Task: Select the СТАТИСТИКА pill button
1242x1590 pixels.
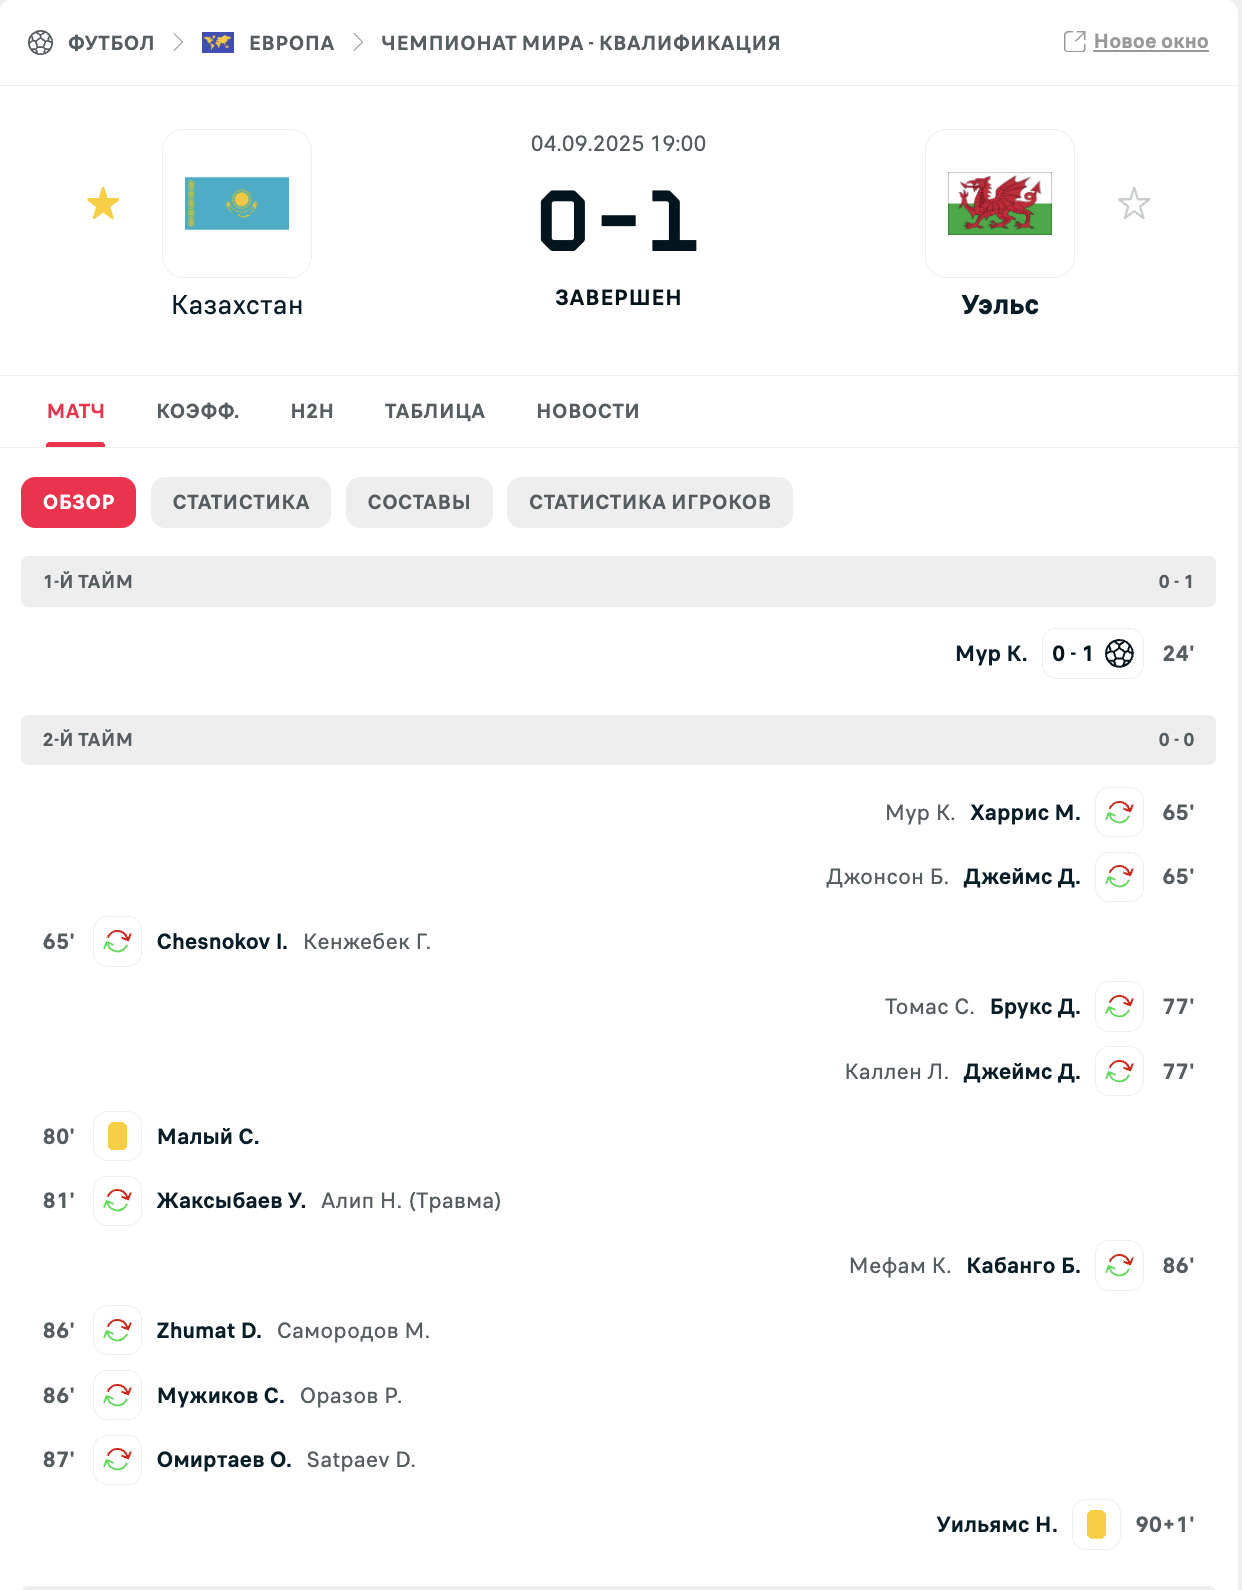Action: [x=241, y=502]
